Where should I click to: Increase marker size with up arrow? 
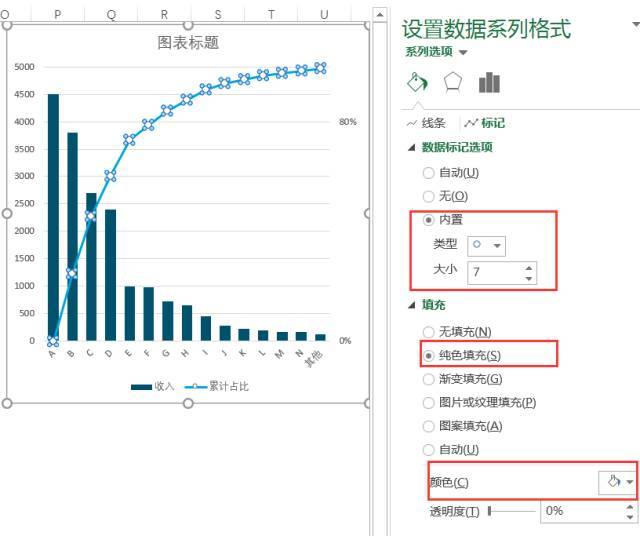point(529,268)
